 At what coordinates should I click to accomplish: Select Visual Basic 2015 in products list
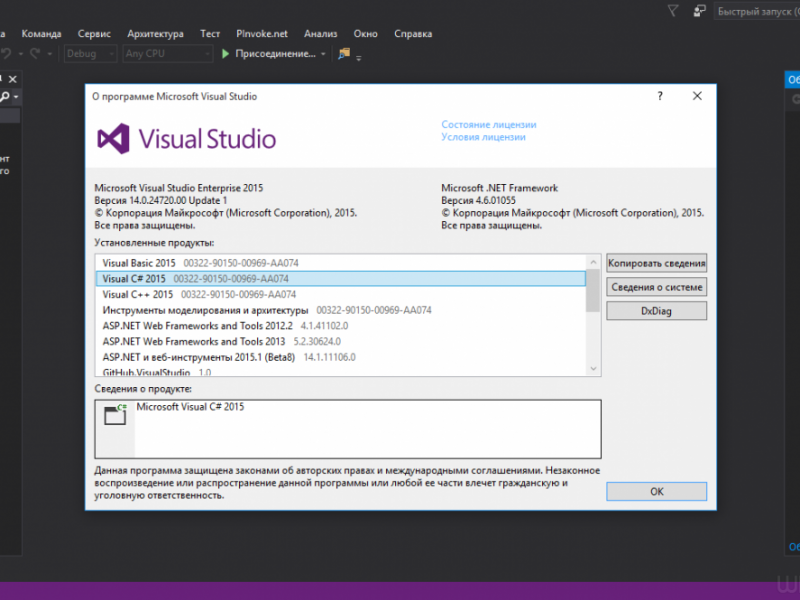(340, 263)
